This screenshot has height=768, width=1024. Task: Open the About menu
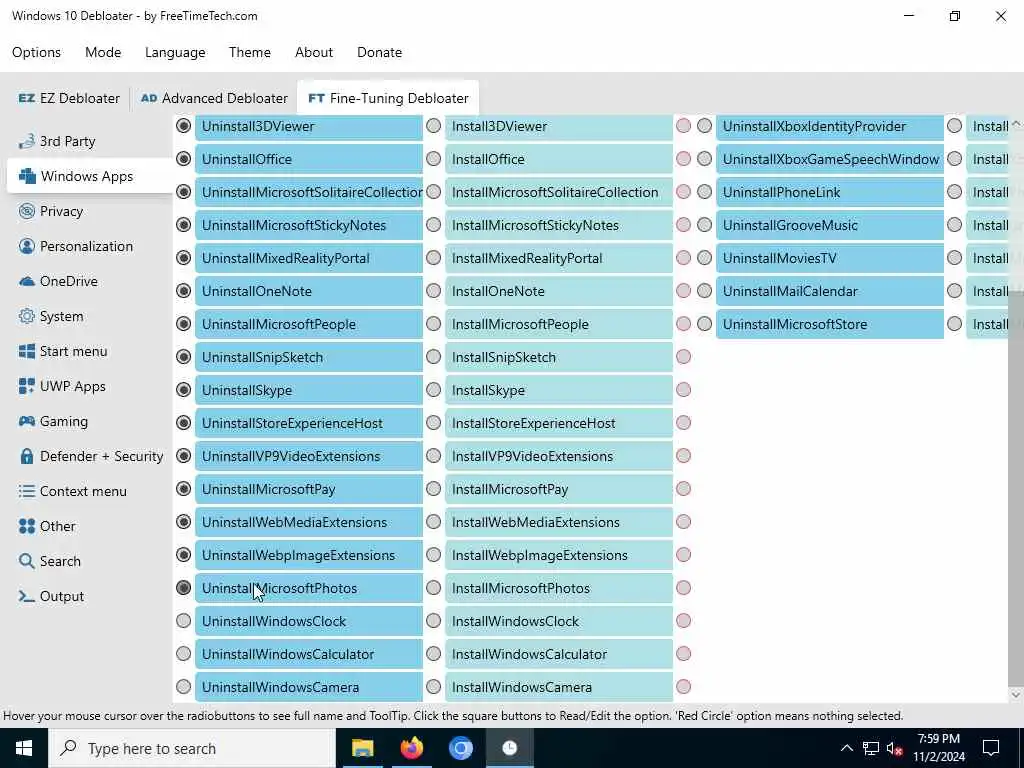pos(314,52)
